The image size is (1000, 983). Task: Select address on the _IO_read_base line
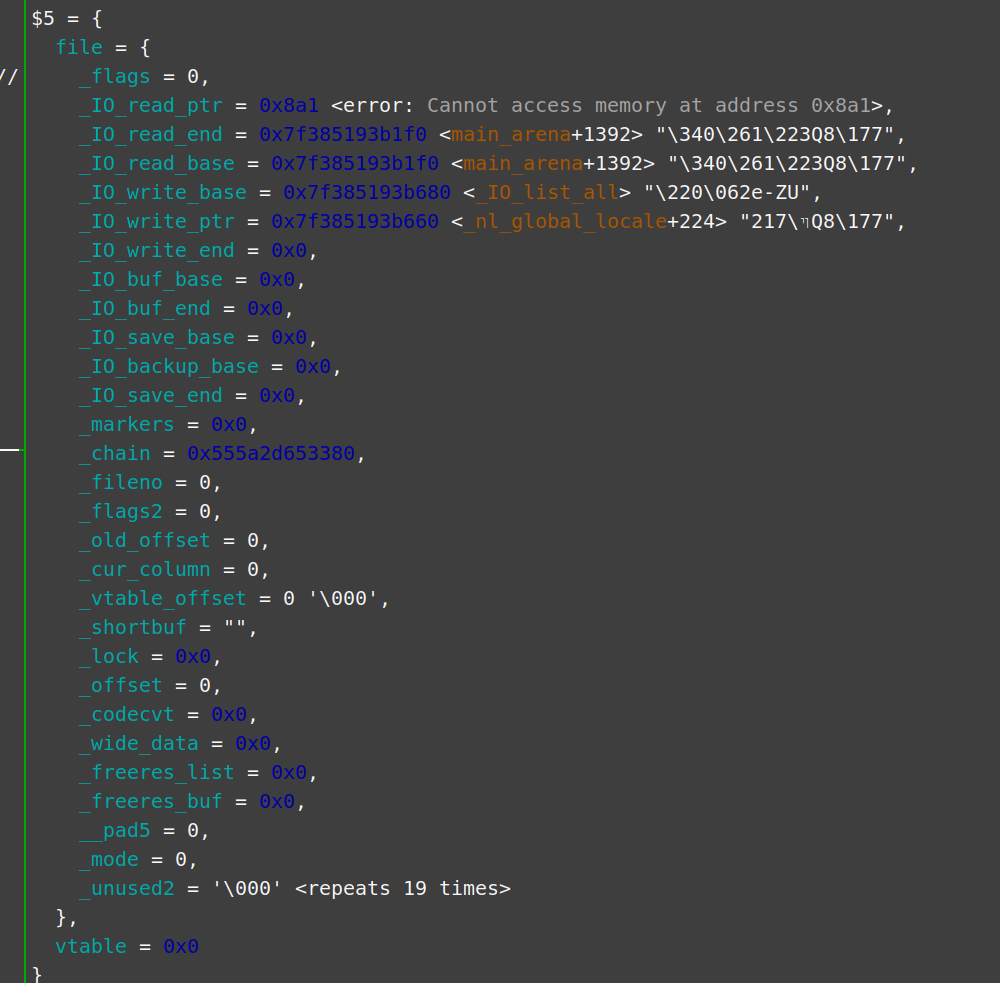(355, 163)
